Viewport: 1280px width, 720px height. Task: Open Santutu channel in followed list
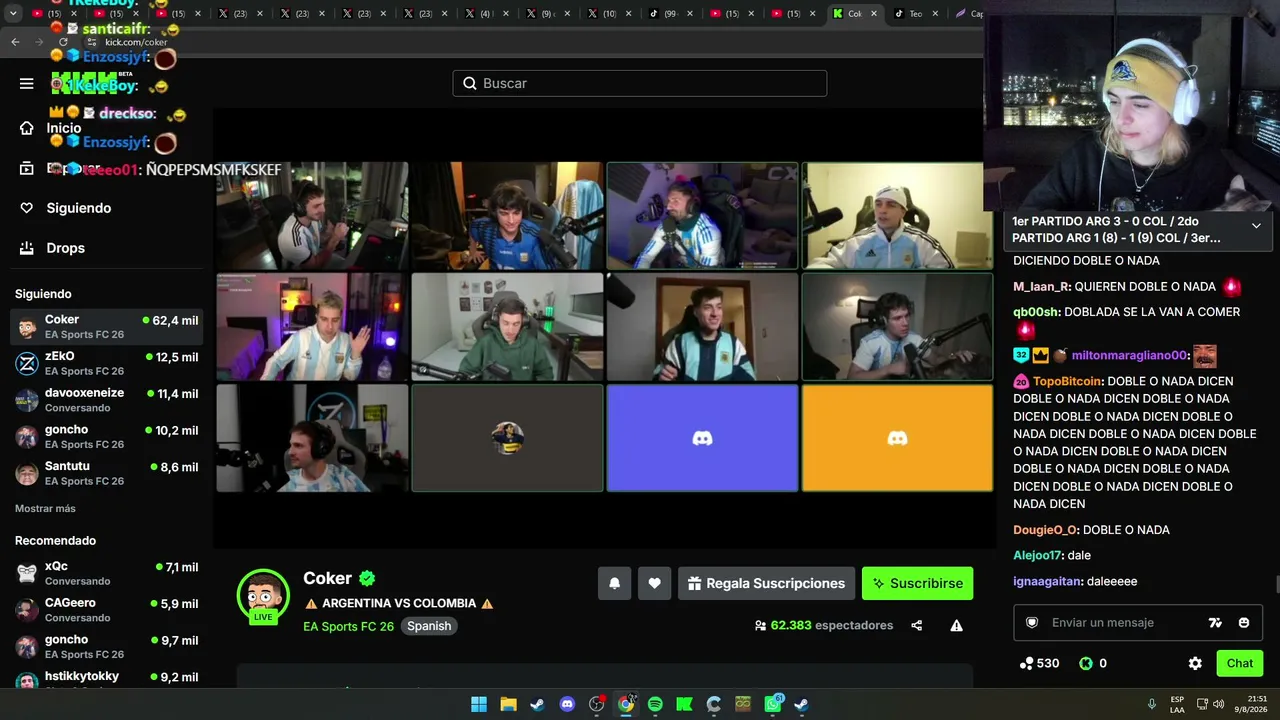pos(106,473)
